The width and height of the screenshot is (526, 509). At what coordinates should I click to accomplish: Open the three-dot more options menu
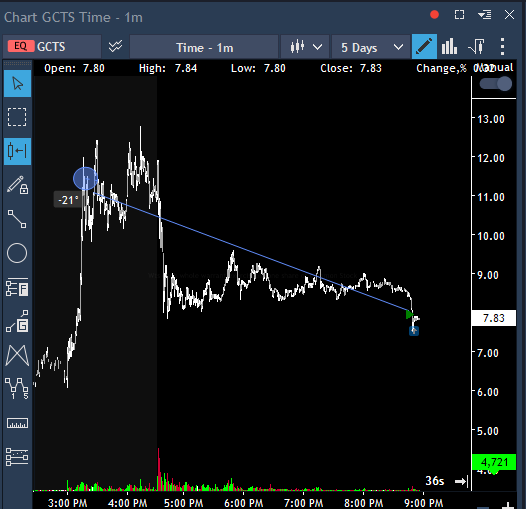(502, 46)
